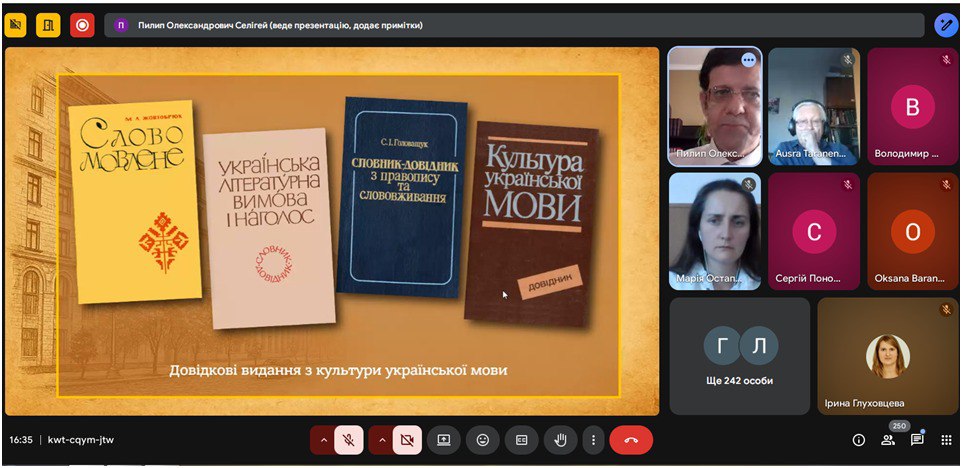Image resolution: width=962 pixels, height=468 pixels.
Task: Open the meeting details info icon
Action: point(858,440)
